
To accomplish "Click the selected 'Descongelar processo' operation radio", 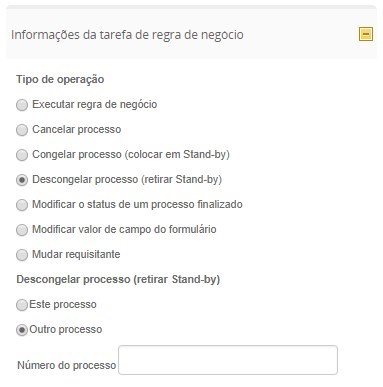I will click(22, 180).
